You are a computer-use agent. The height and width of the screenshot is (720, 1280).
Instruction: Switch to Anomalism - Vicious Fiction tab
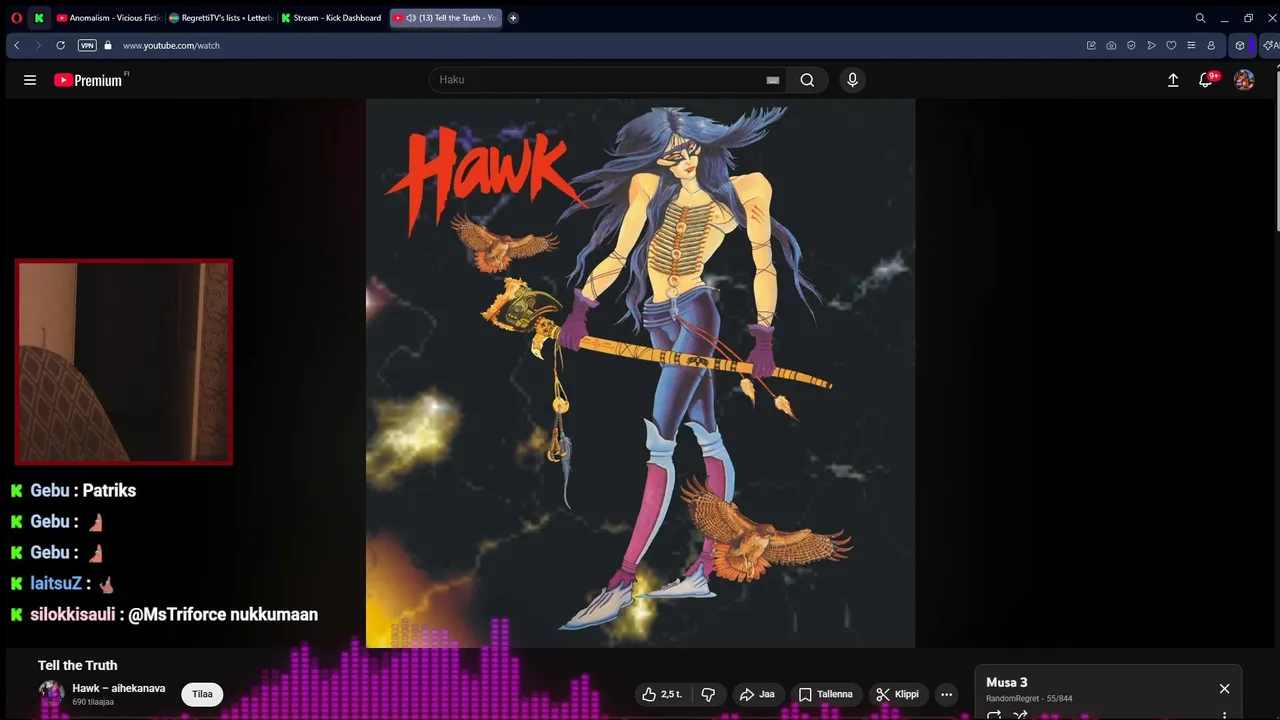point(108,18)
